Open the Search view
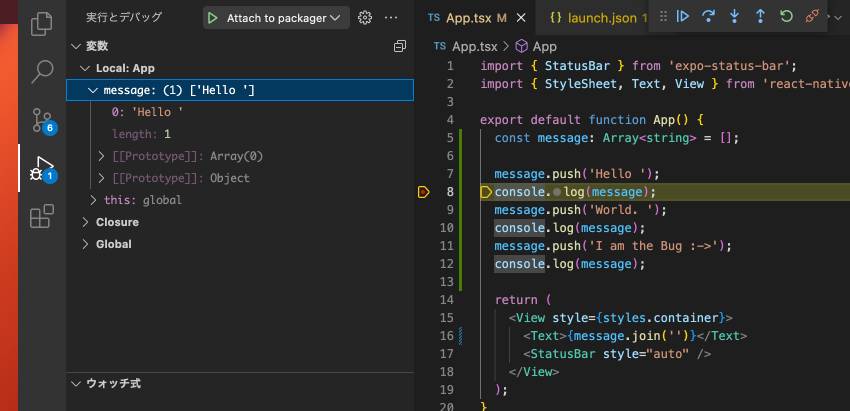 pyautogui.click(x=42, y=72)
